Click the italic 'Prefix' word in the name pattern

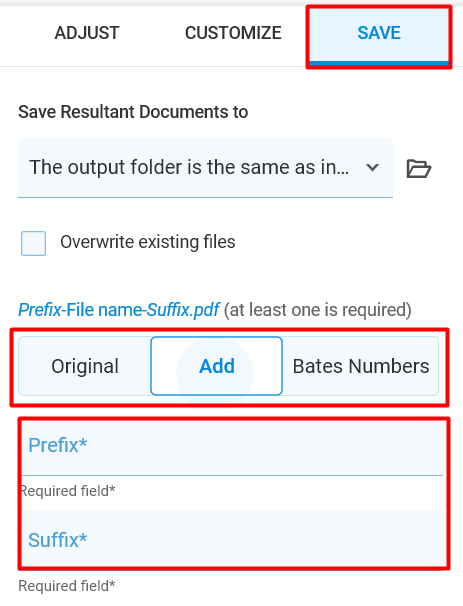(40, 310)
